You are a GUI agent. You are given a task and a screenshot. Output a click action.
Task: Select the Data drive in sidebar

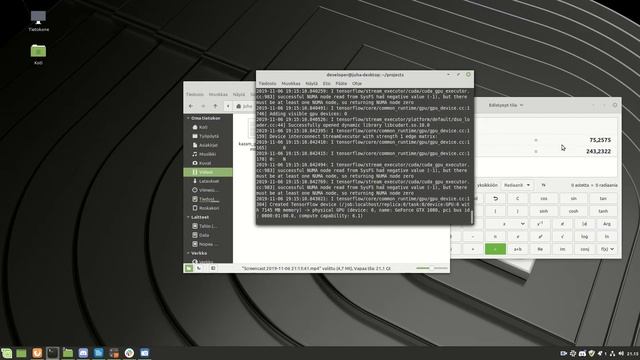coord(208,235)
